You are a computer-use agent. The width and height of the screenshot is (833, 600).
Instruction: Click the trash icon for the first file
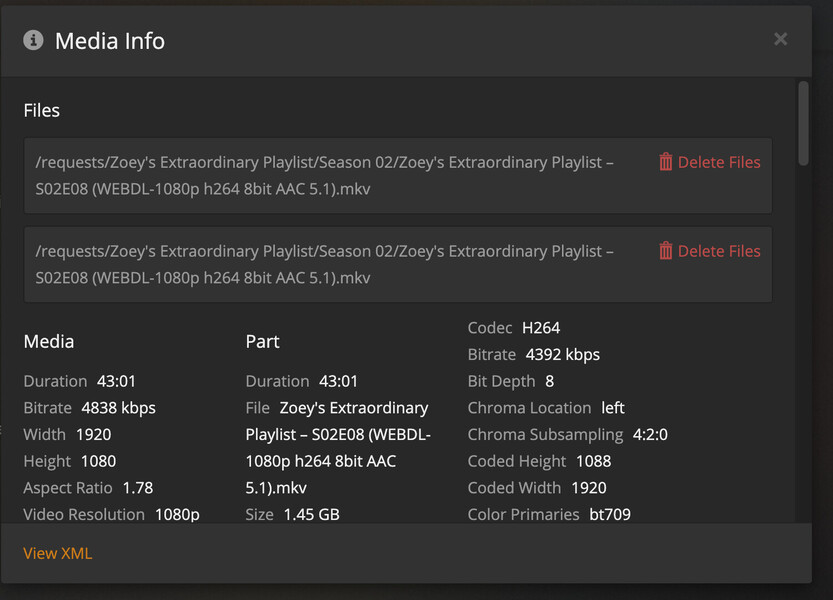(665, 162)
